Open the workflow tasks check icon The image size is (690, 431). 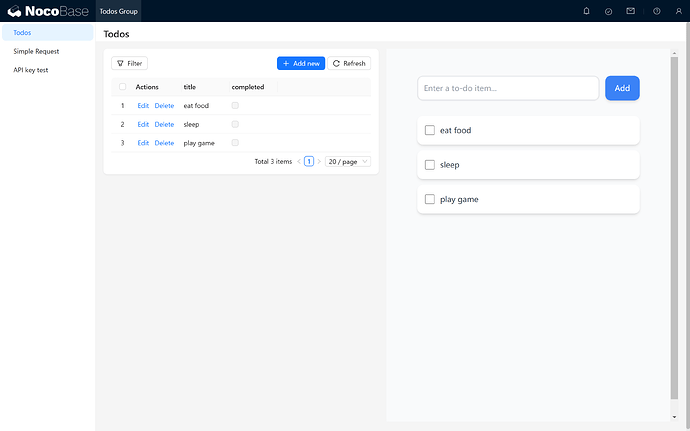tap(608, 11)
